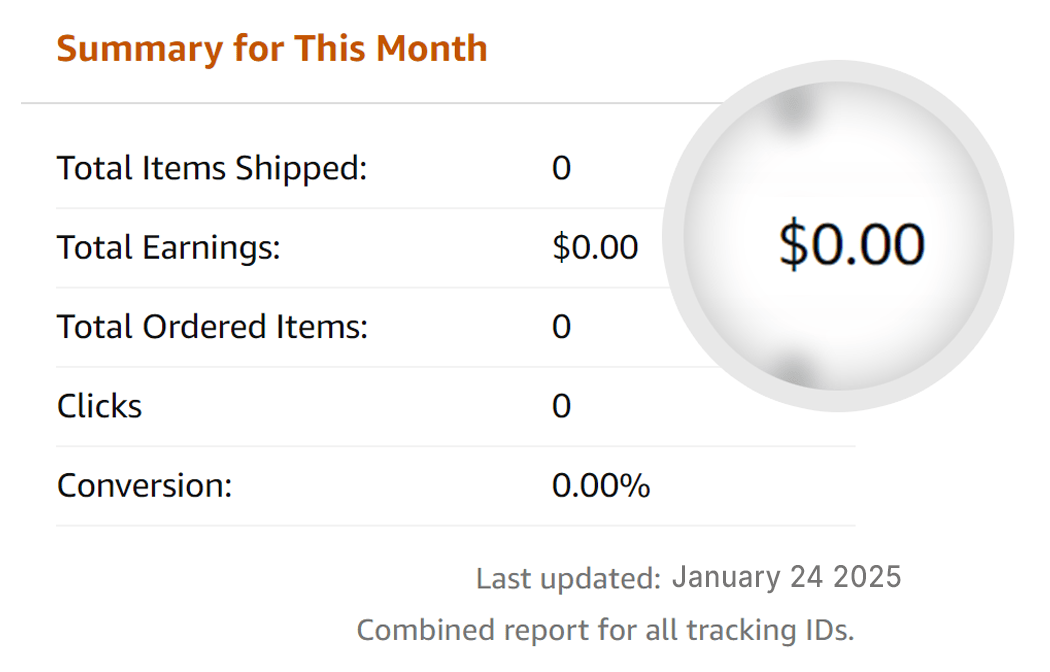Image resolution: width=1050 pixels, height=672 pixels.
Task: Click the Total Items Shipped label
Action: point(212,167)
